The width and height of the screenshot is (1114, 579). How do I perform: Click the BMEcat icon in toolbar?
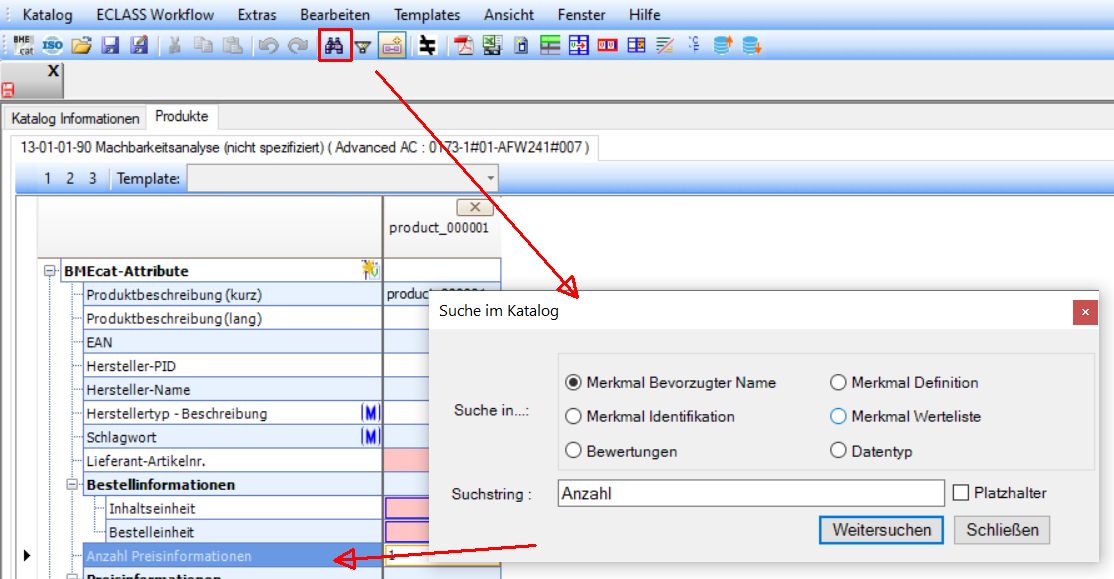pyautogui.click(x=23, y=46)
